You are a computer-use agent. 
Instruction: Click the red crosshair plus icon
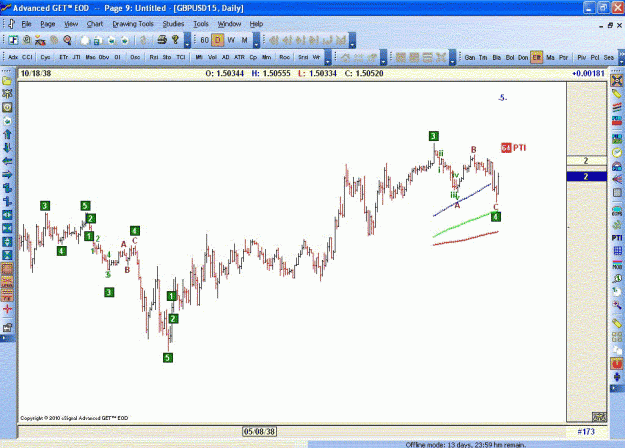[x=7, y=308]
